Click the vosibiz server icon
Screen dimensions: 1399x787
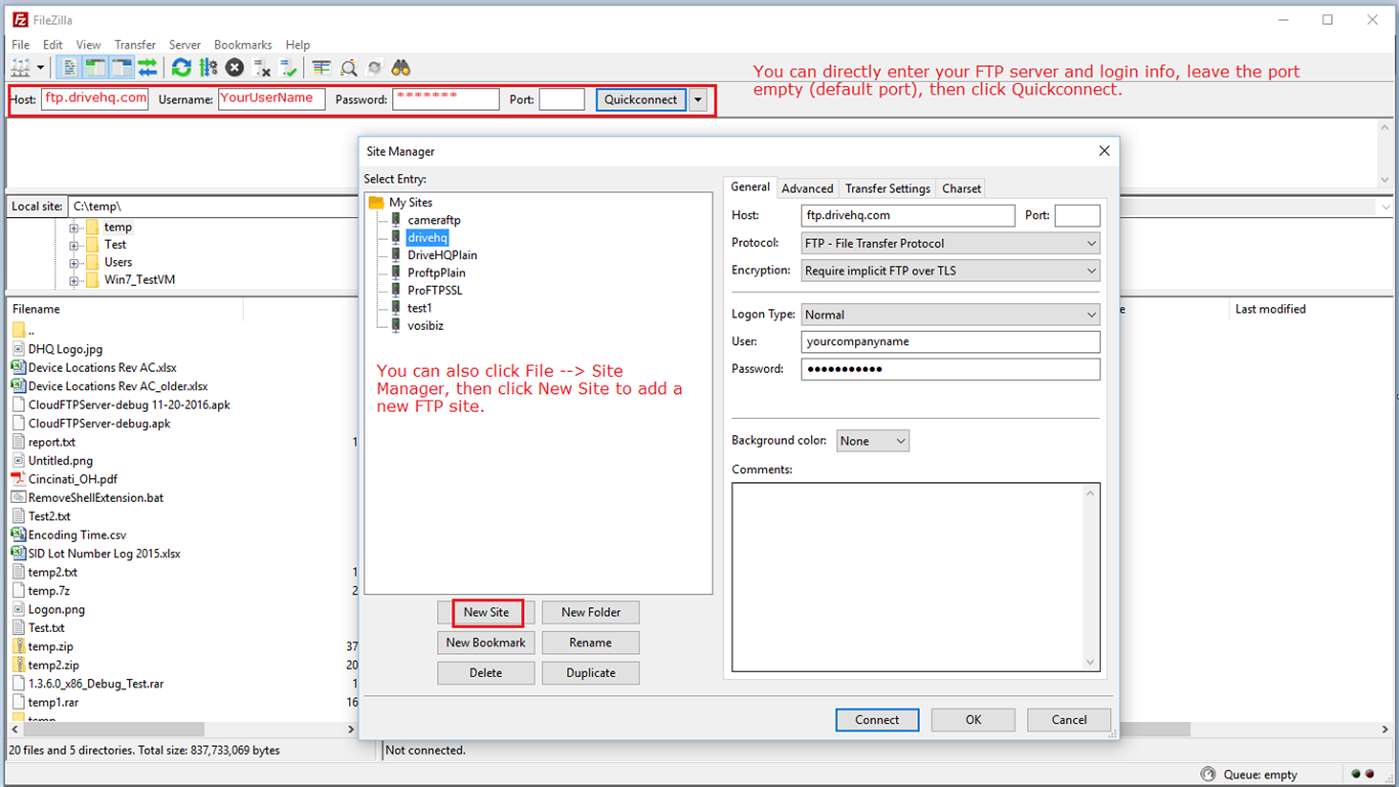396,325
